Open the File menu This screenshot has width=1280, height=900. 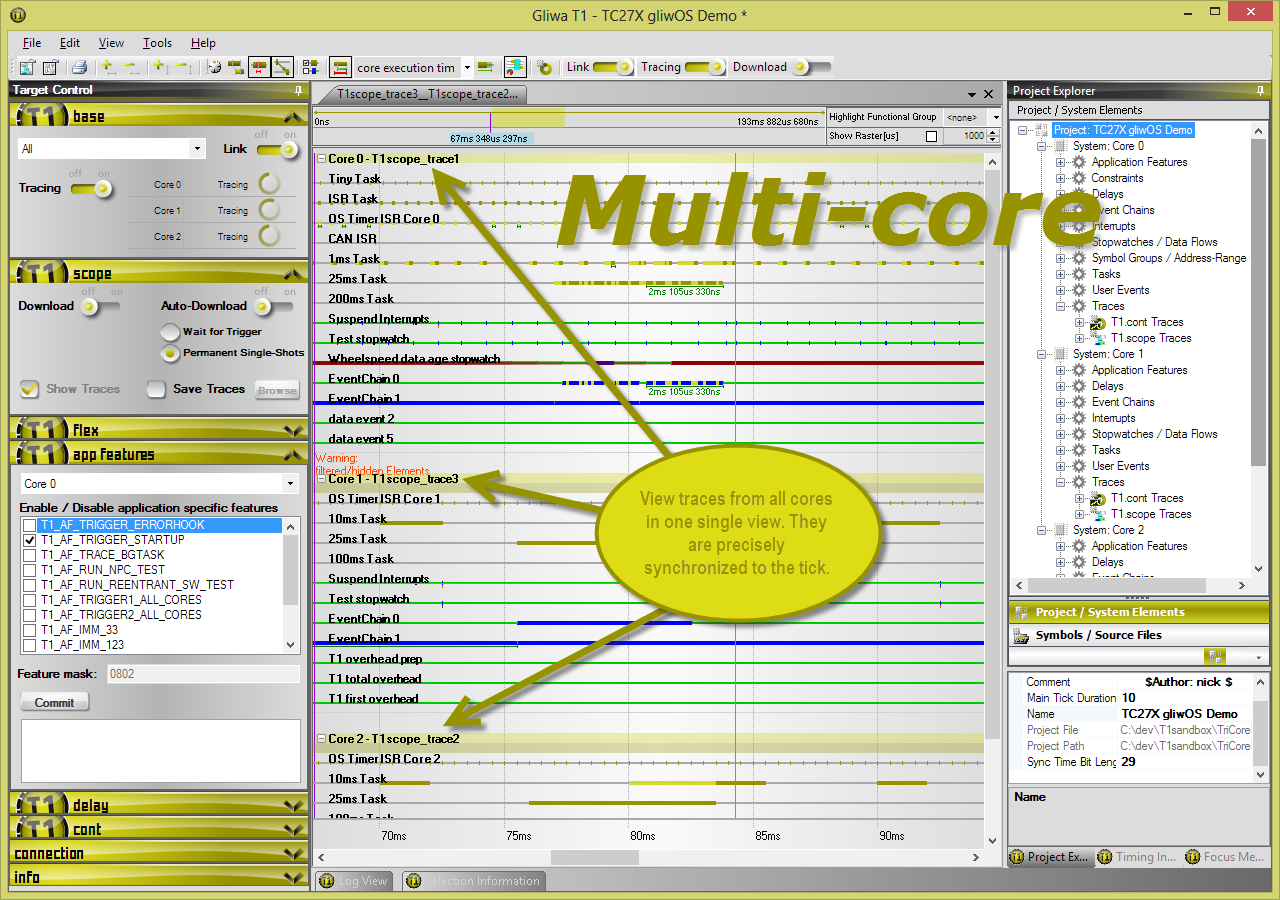pos(32,43)
